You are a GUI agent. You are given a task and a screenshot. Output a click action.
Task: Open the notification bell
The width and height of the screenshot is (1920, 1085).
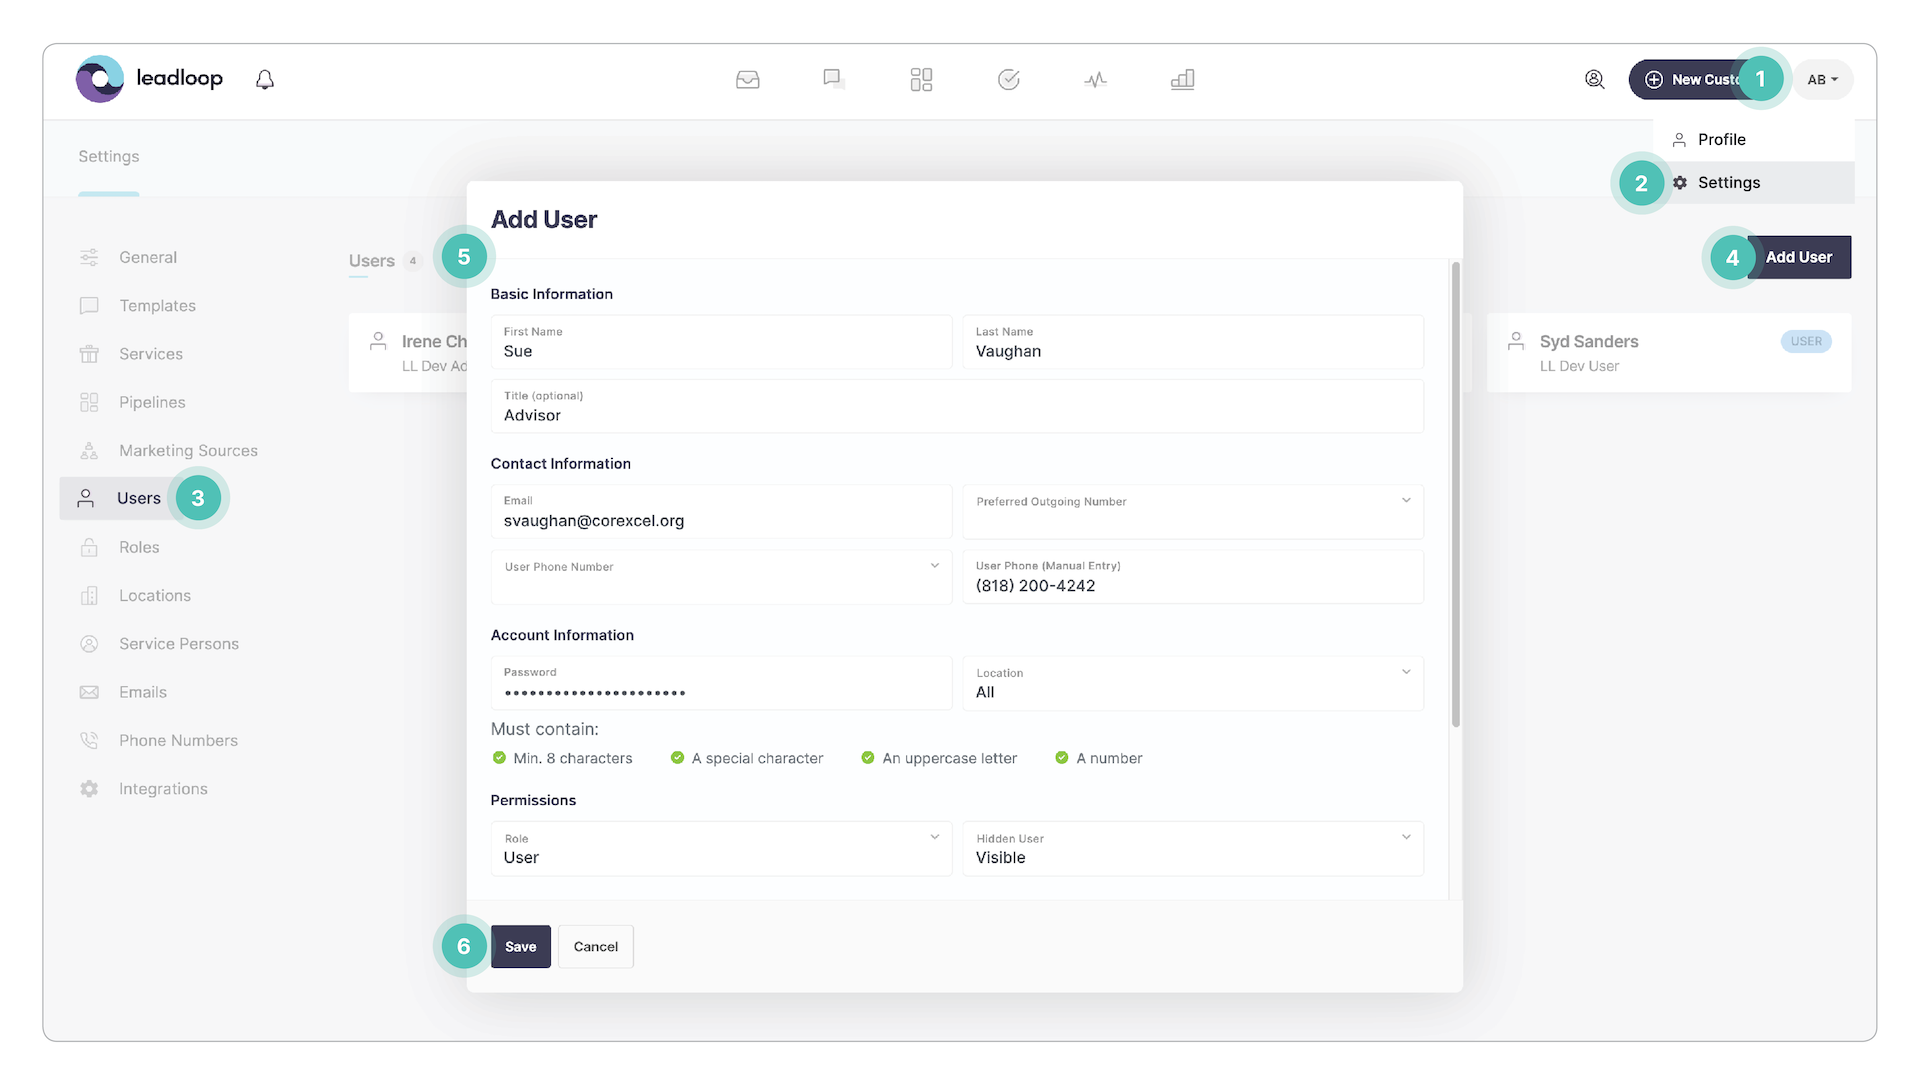pyautogui.click(x=264, y=79)
